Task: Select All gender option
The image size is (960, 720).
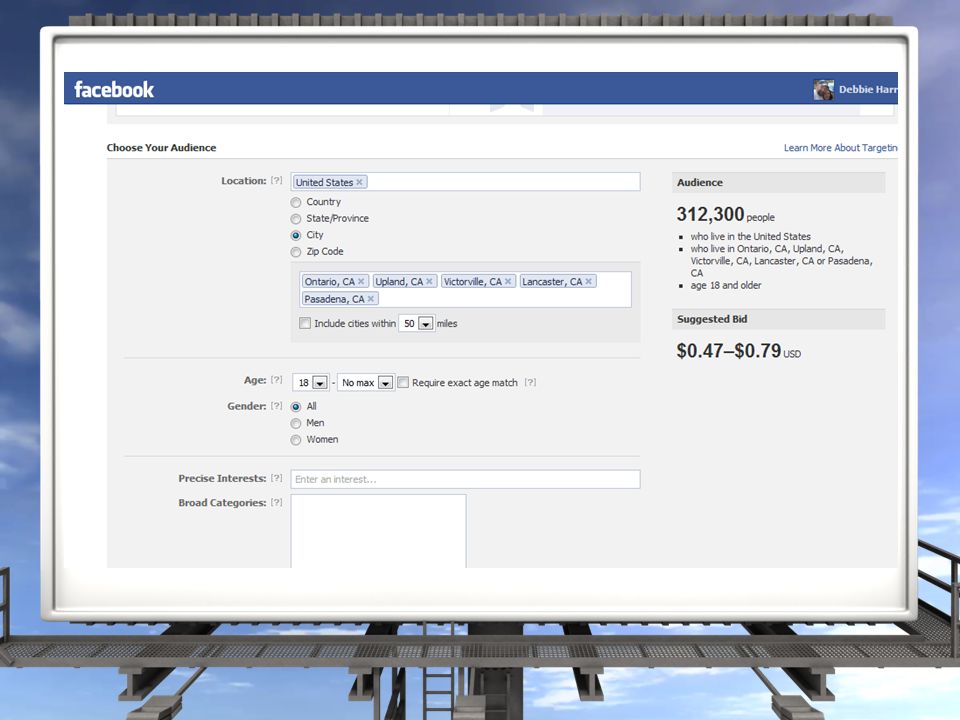Action: click(x=296, y=407)
